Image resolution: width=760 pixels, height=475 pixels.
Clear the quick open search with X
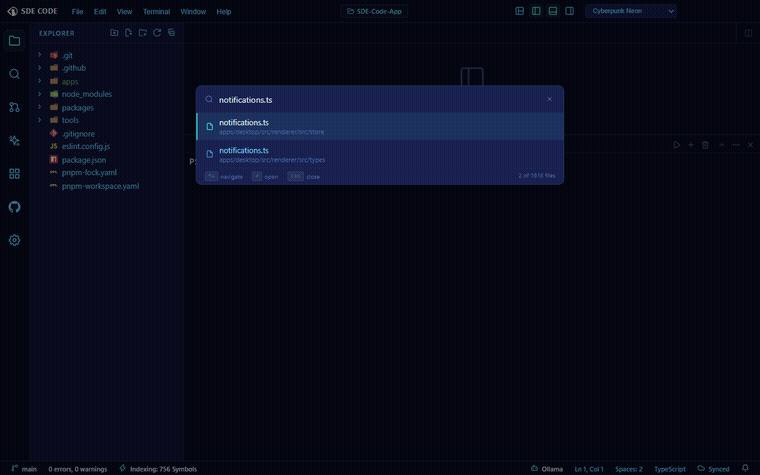tap(549, 99)
